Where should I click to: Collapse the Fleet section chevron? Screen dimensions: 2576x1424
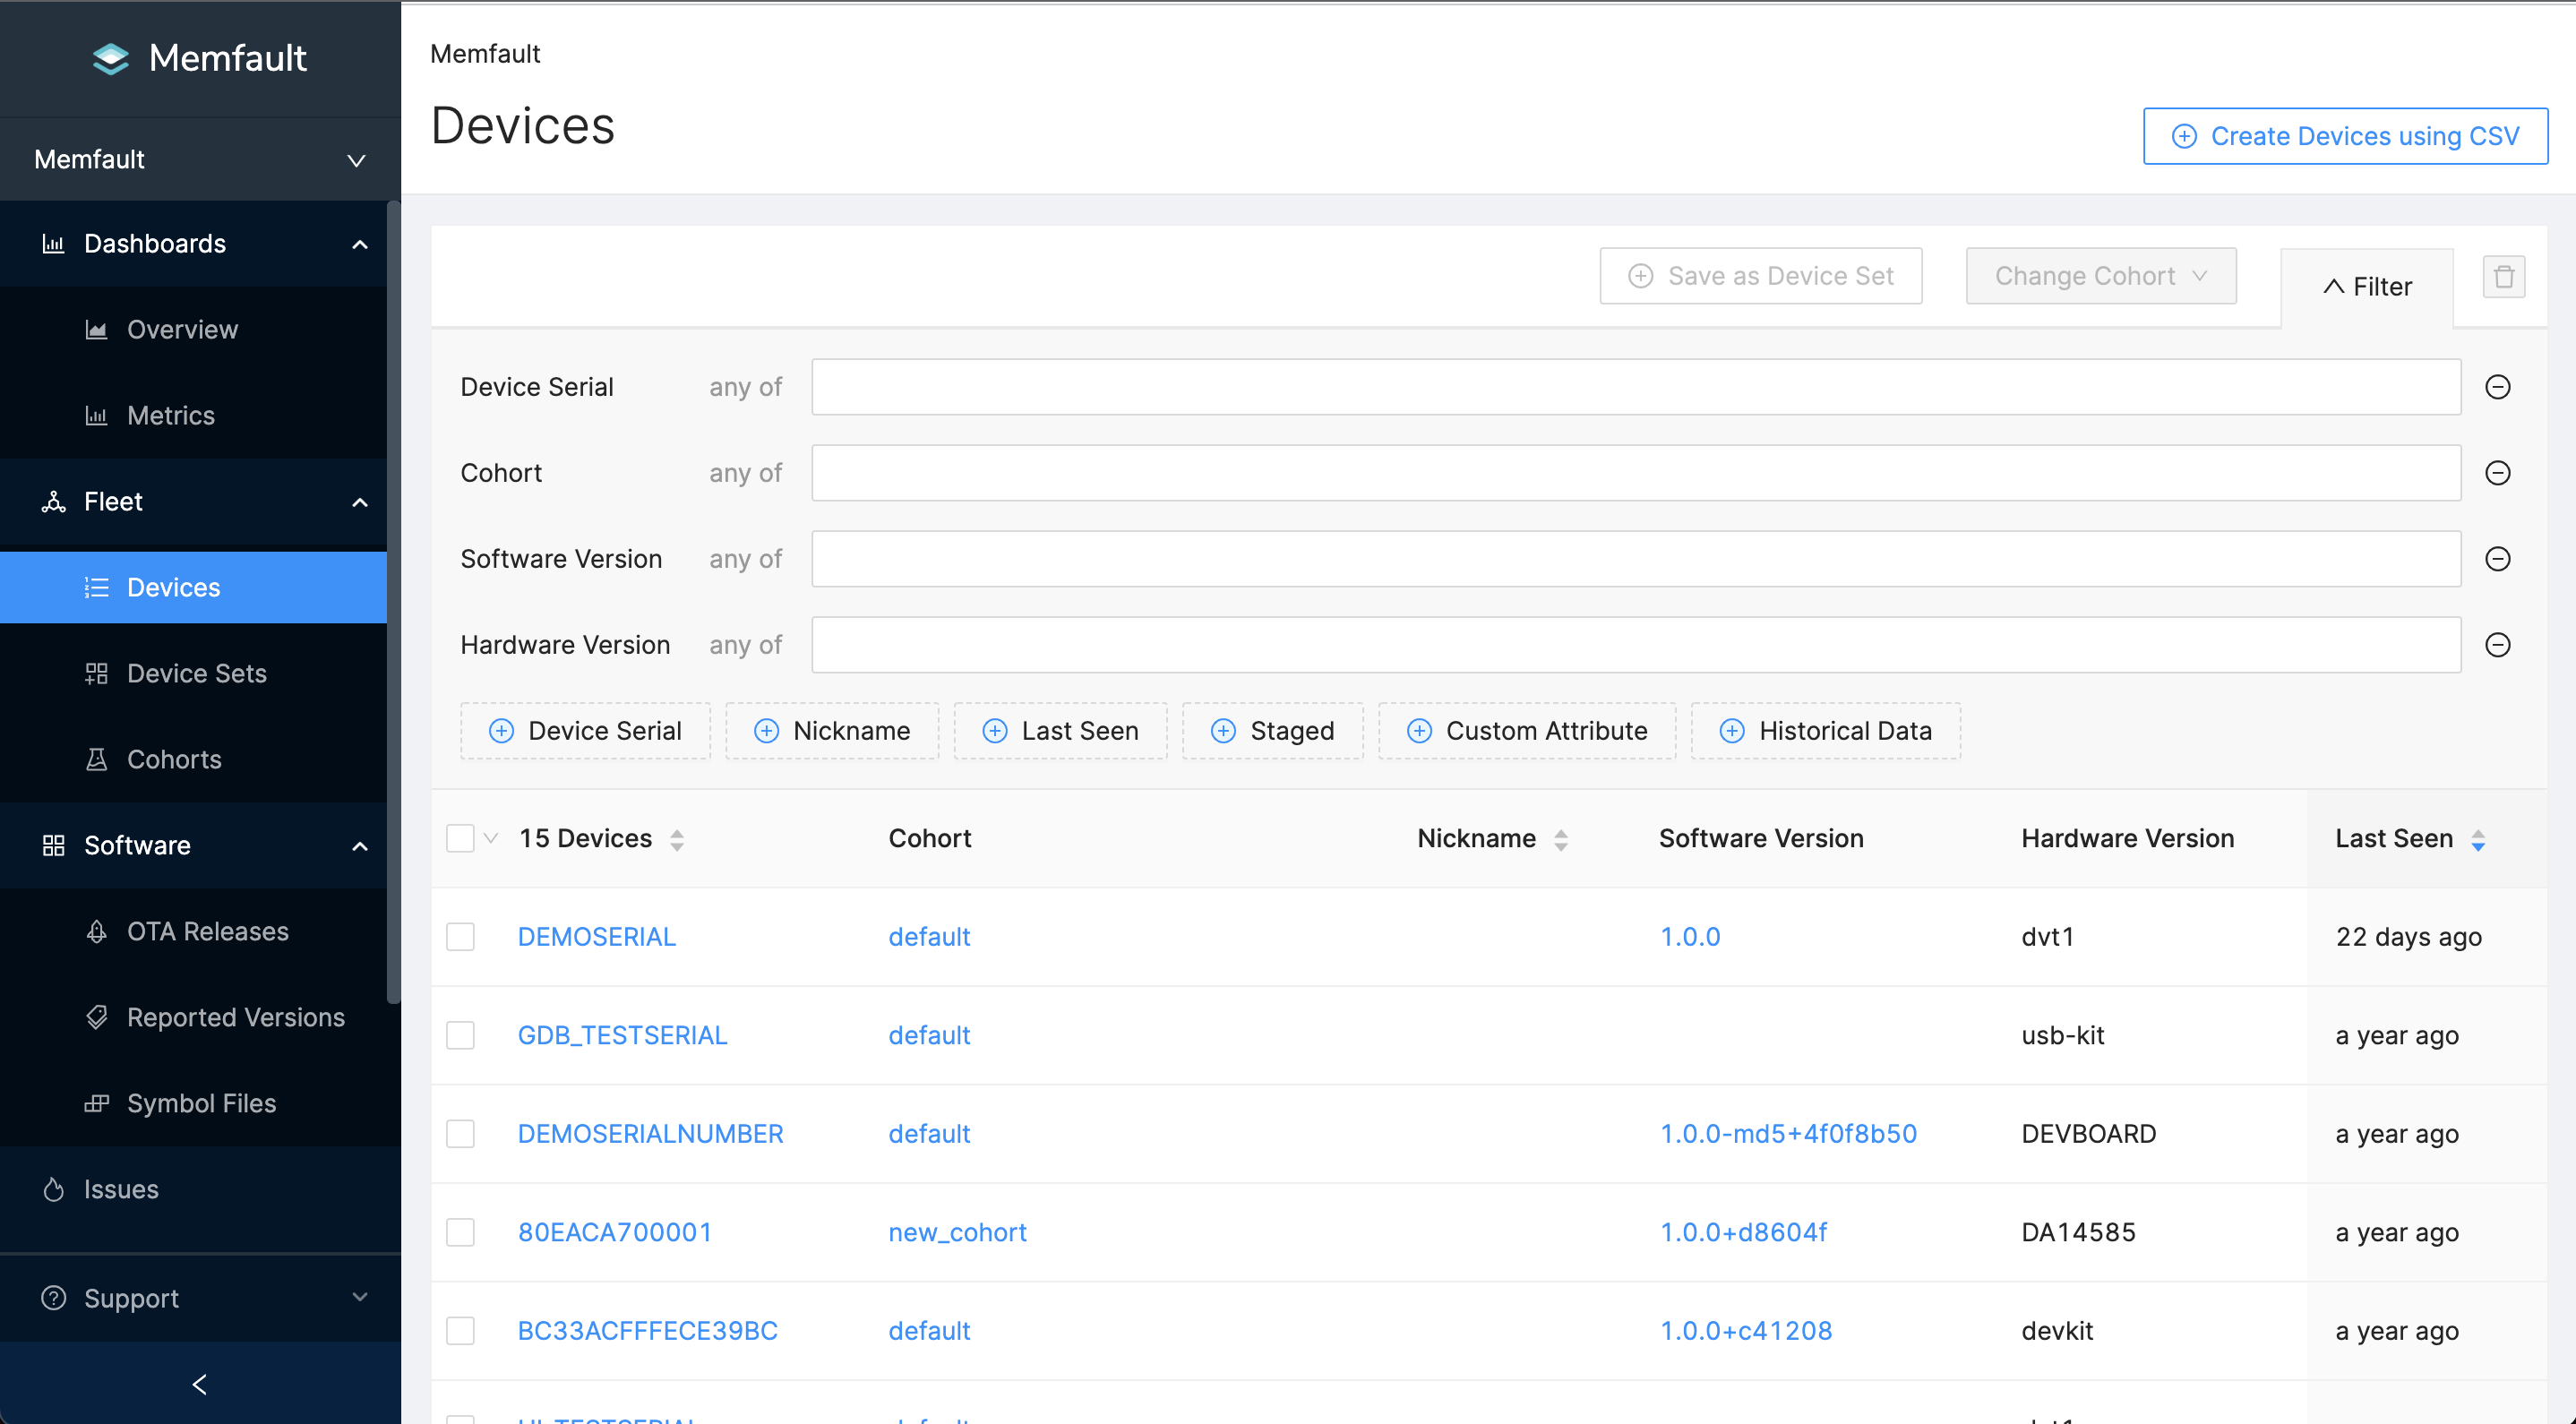360,503
